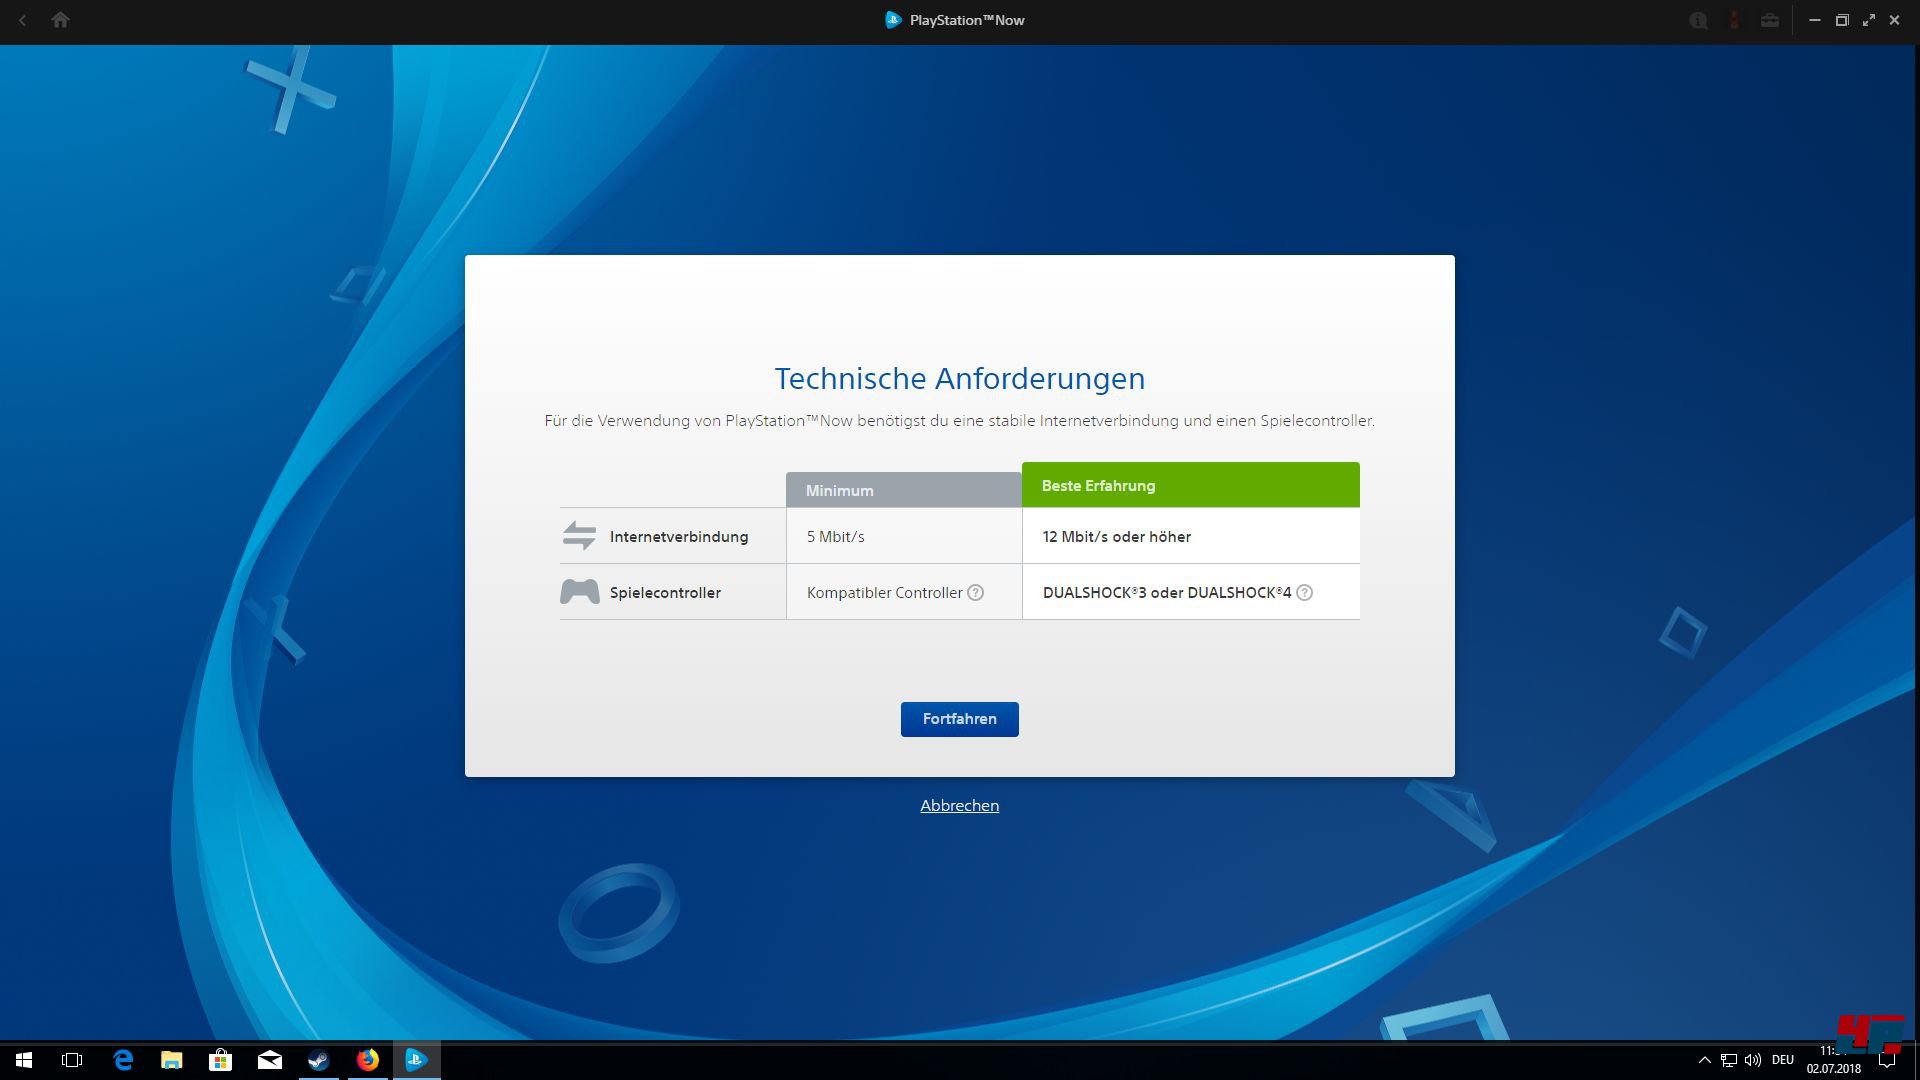Select the PlayStation Now icon on the taskbar
The width and height of the screenshot is (1920, 1080).
tap(416, 1061)
